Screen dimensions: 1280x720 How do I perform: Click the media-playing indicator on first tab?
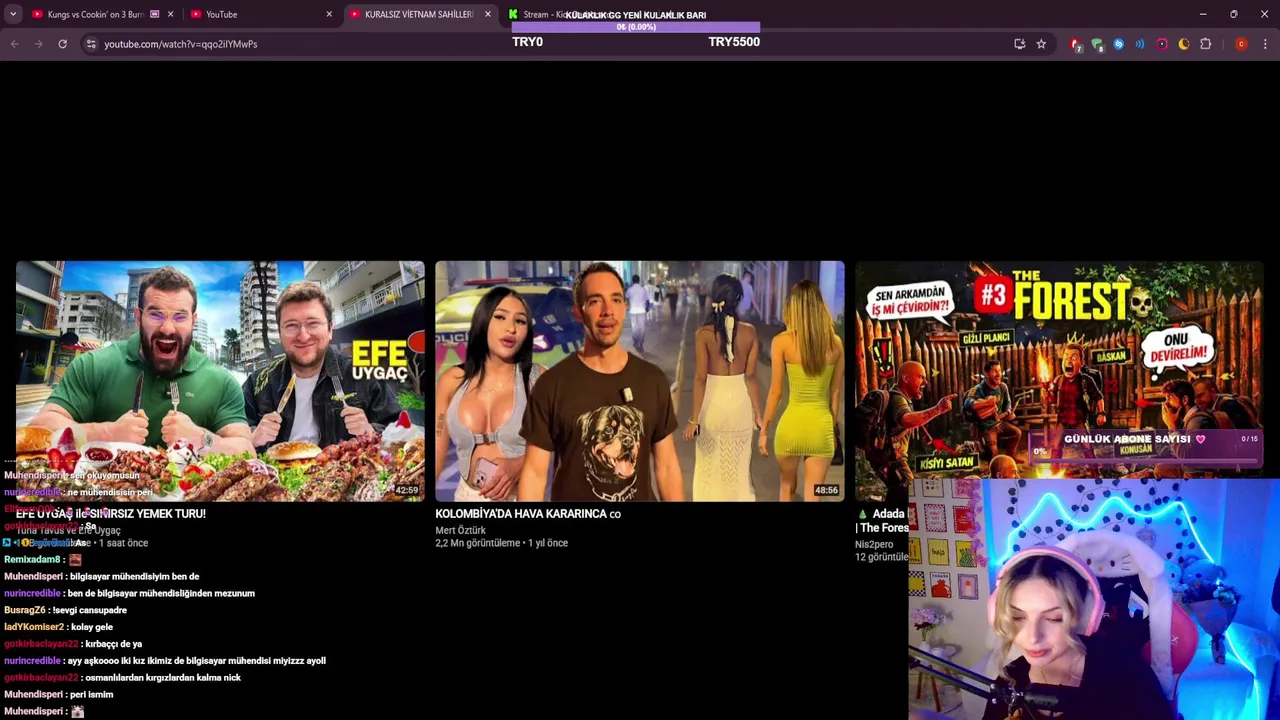pyautogui.click(x=154, y=14)
